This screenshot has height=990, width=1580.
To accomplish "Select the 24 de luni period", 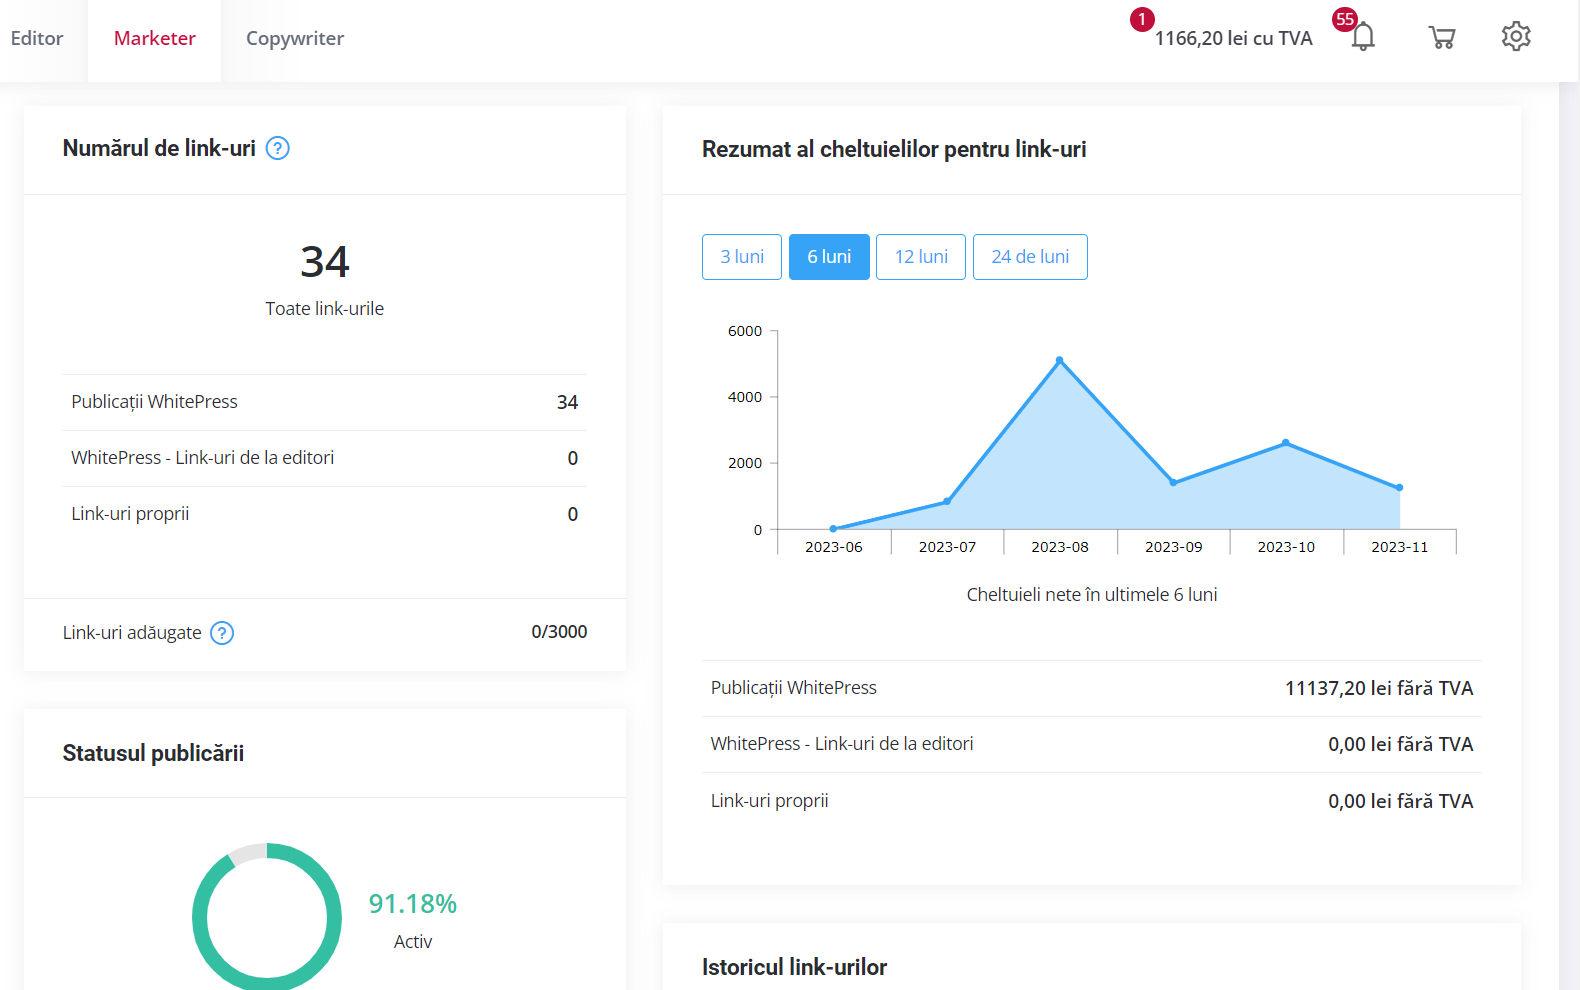I will (1030, 257).
